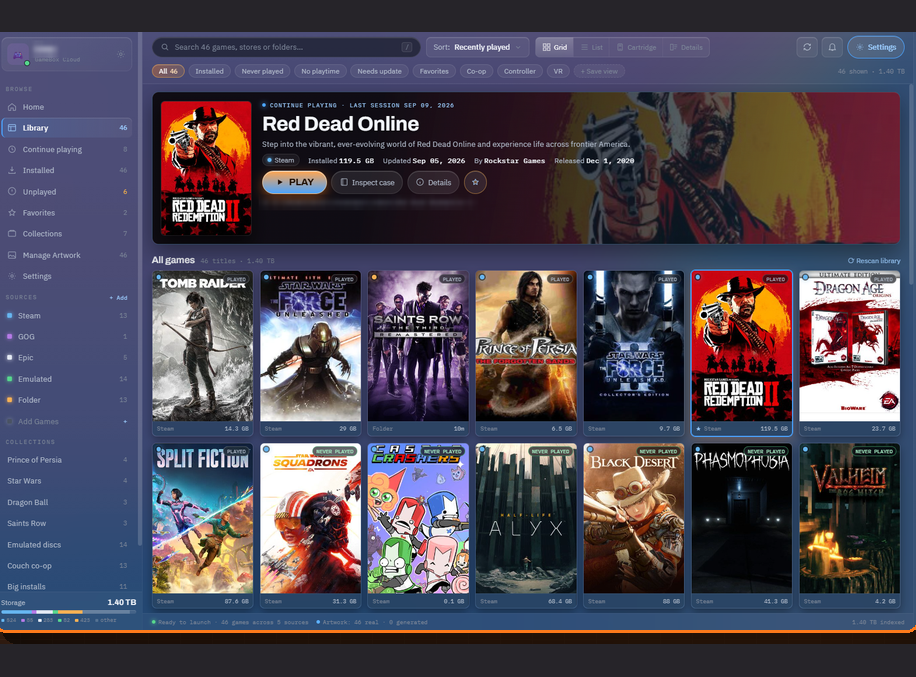Open the Prince of Persia collection
The height and width of the screenshot is (677, 916).
[x=67, y=460]
